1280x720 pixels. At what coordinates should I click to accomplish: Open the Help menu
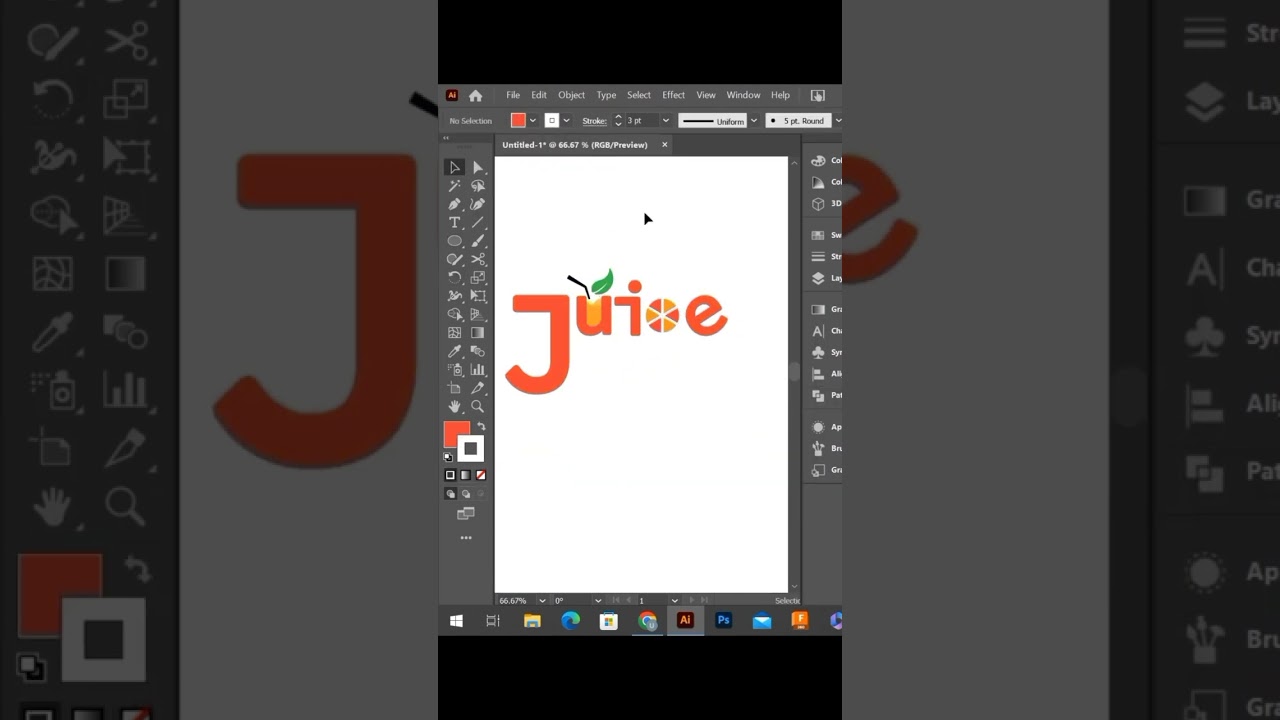point(780,95)
